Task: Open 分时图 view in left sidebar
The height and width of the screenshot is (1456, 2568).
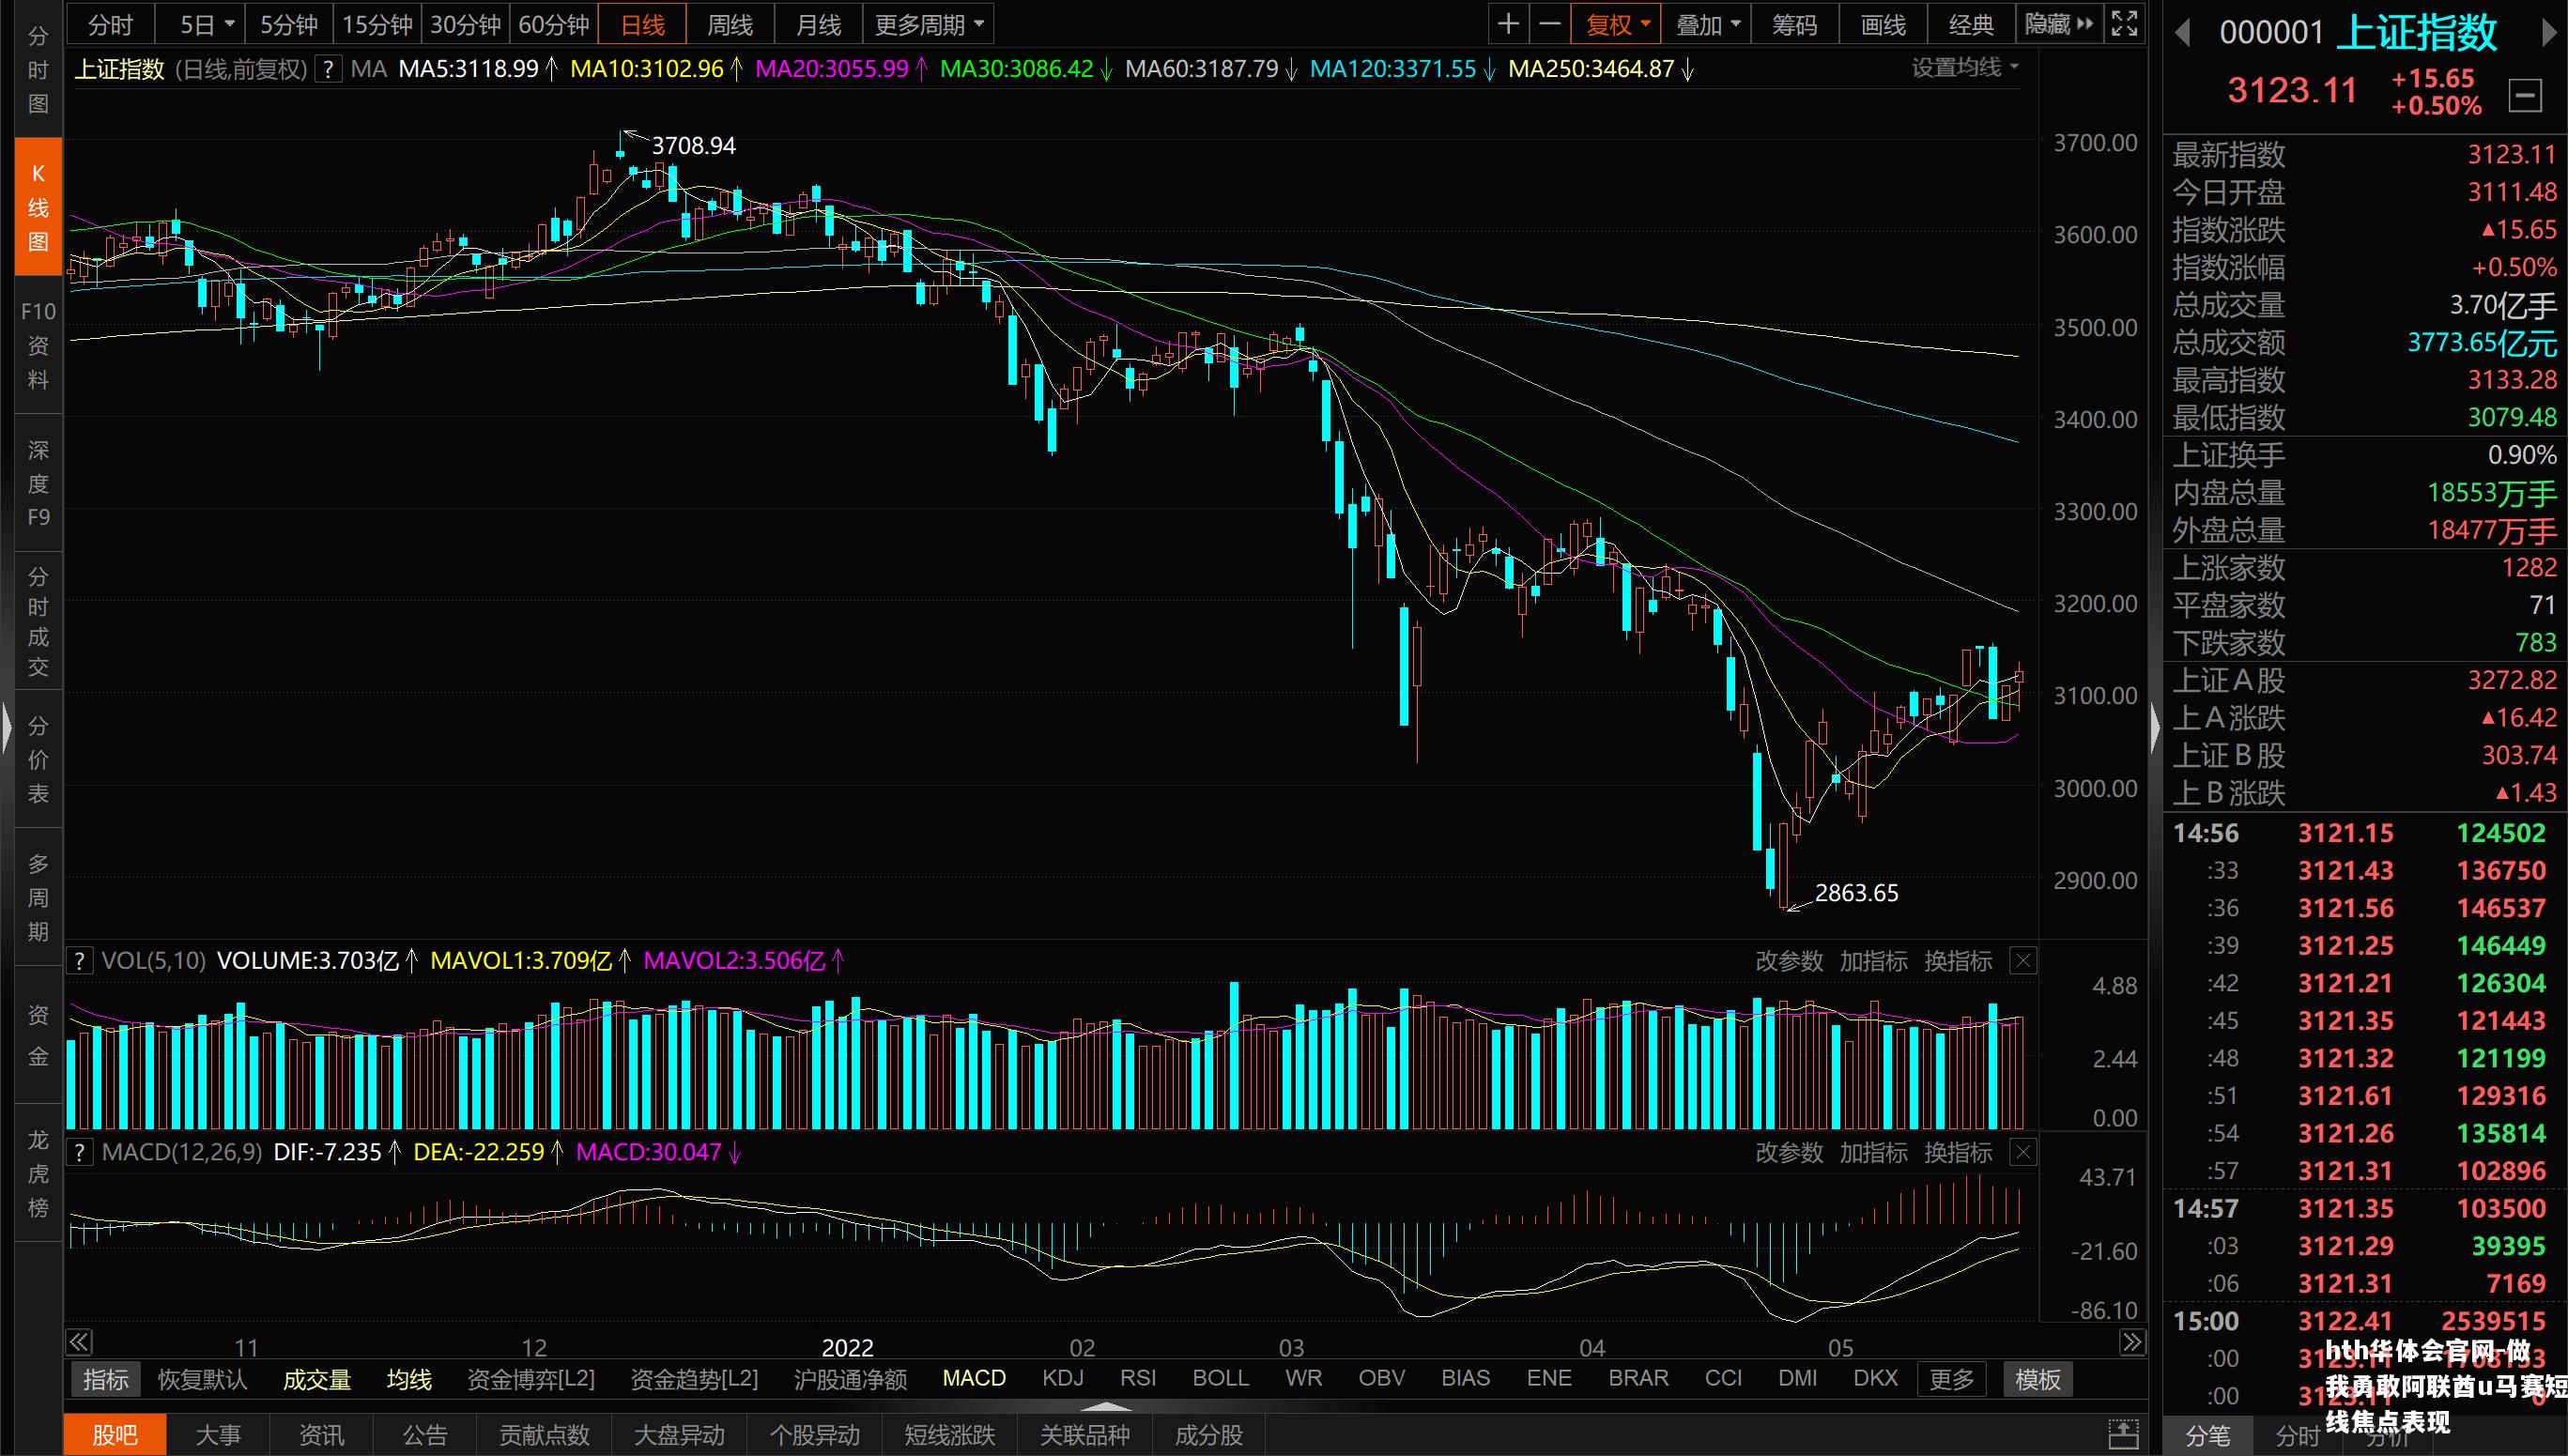Action: 38,69
